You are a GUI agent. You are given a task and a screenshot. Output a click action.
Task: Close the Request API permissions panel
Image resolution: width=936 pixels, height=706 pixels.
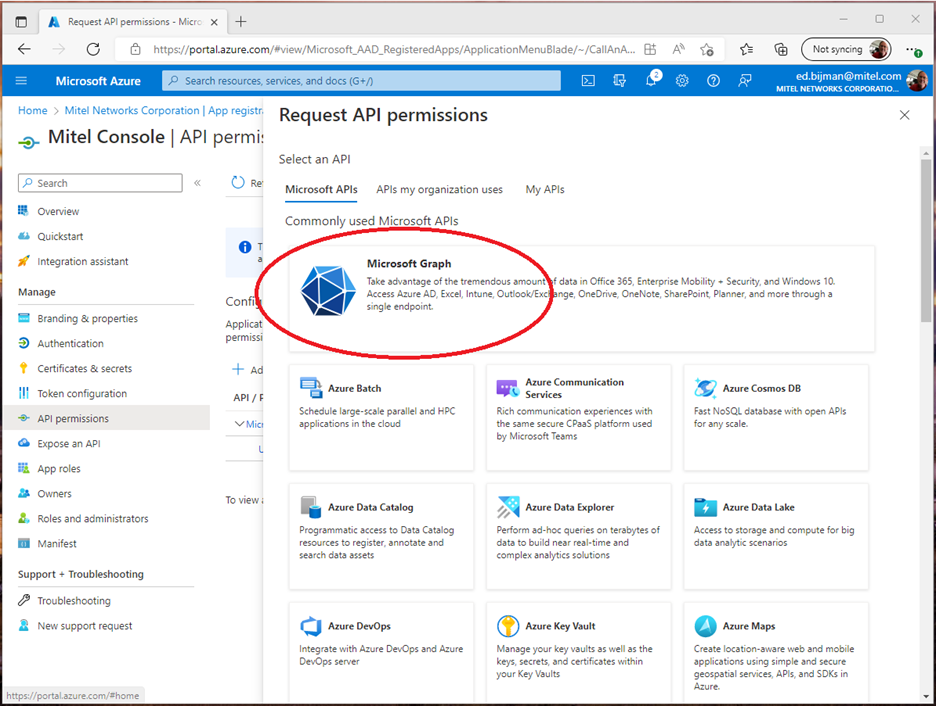pos(904,115)
